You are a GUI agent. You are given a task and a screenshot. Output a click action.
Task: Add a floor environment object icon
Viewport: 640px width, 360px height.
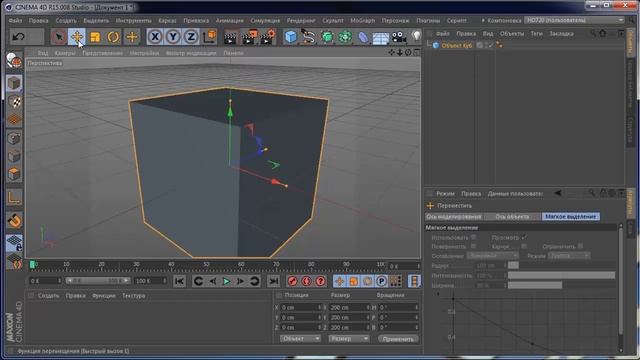point(380,37)
